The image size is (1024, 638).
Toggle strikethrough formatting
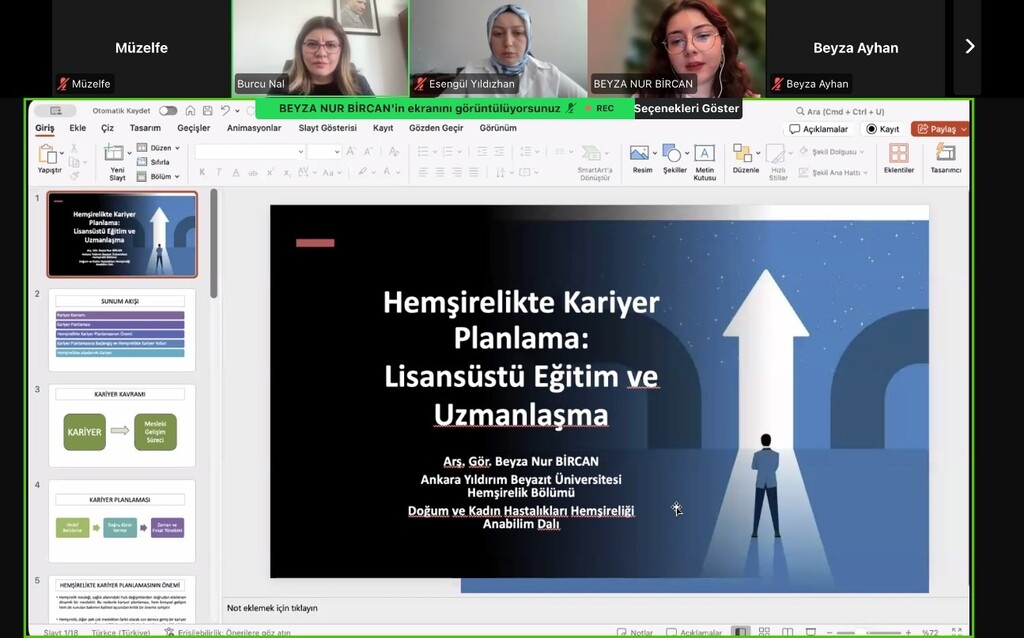(253, 172)
